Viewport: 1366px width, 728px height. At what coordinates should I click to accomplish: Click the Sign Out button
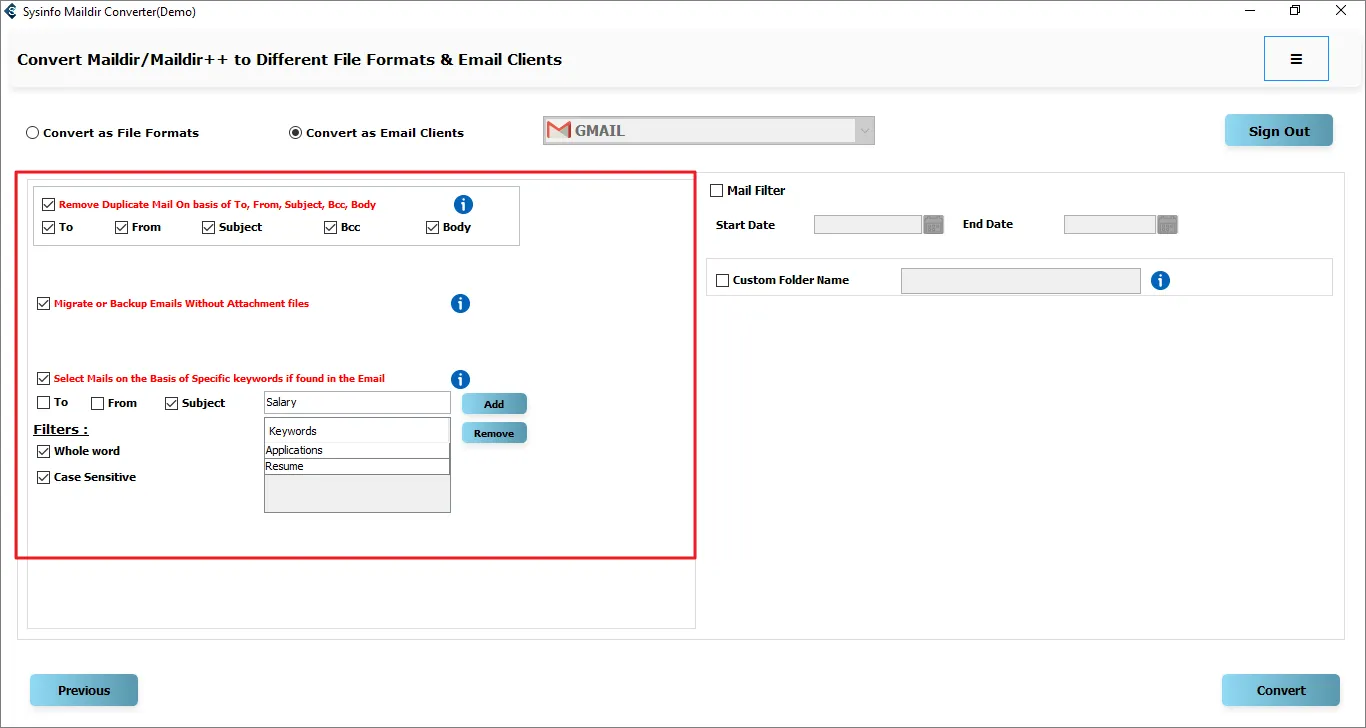[x=1278, y=131]
